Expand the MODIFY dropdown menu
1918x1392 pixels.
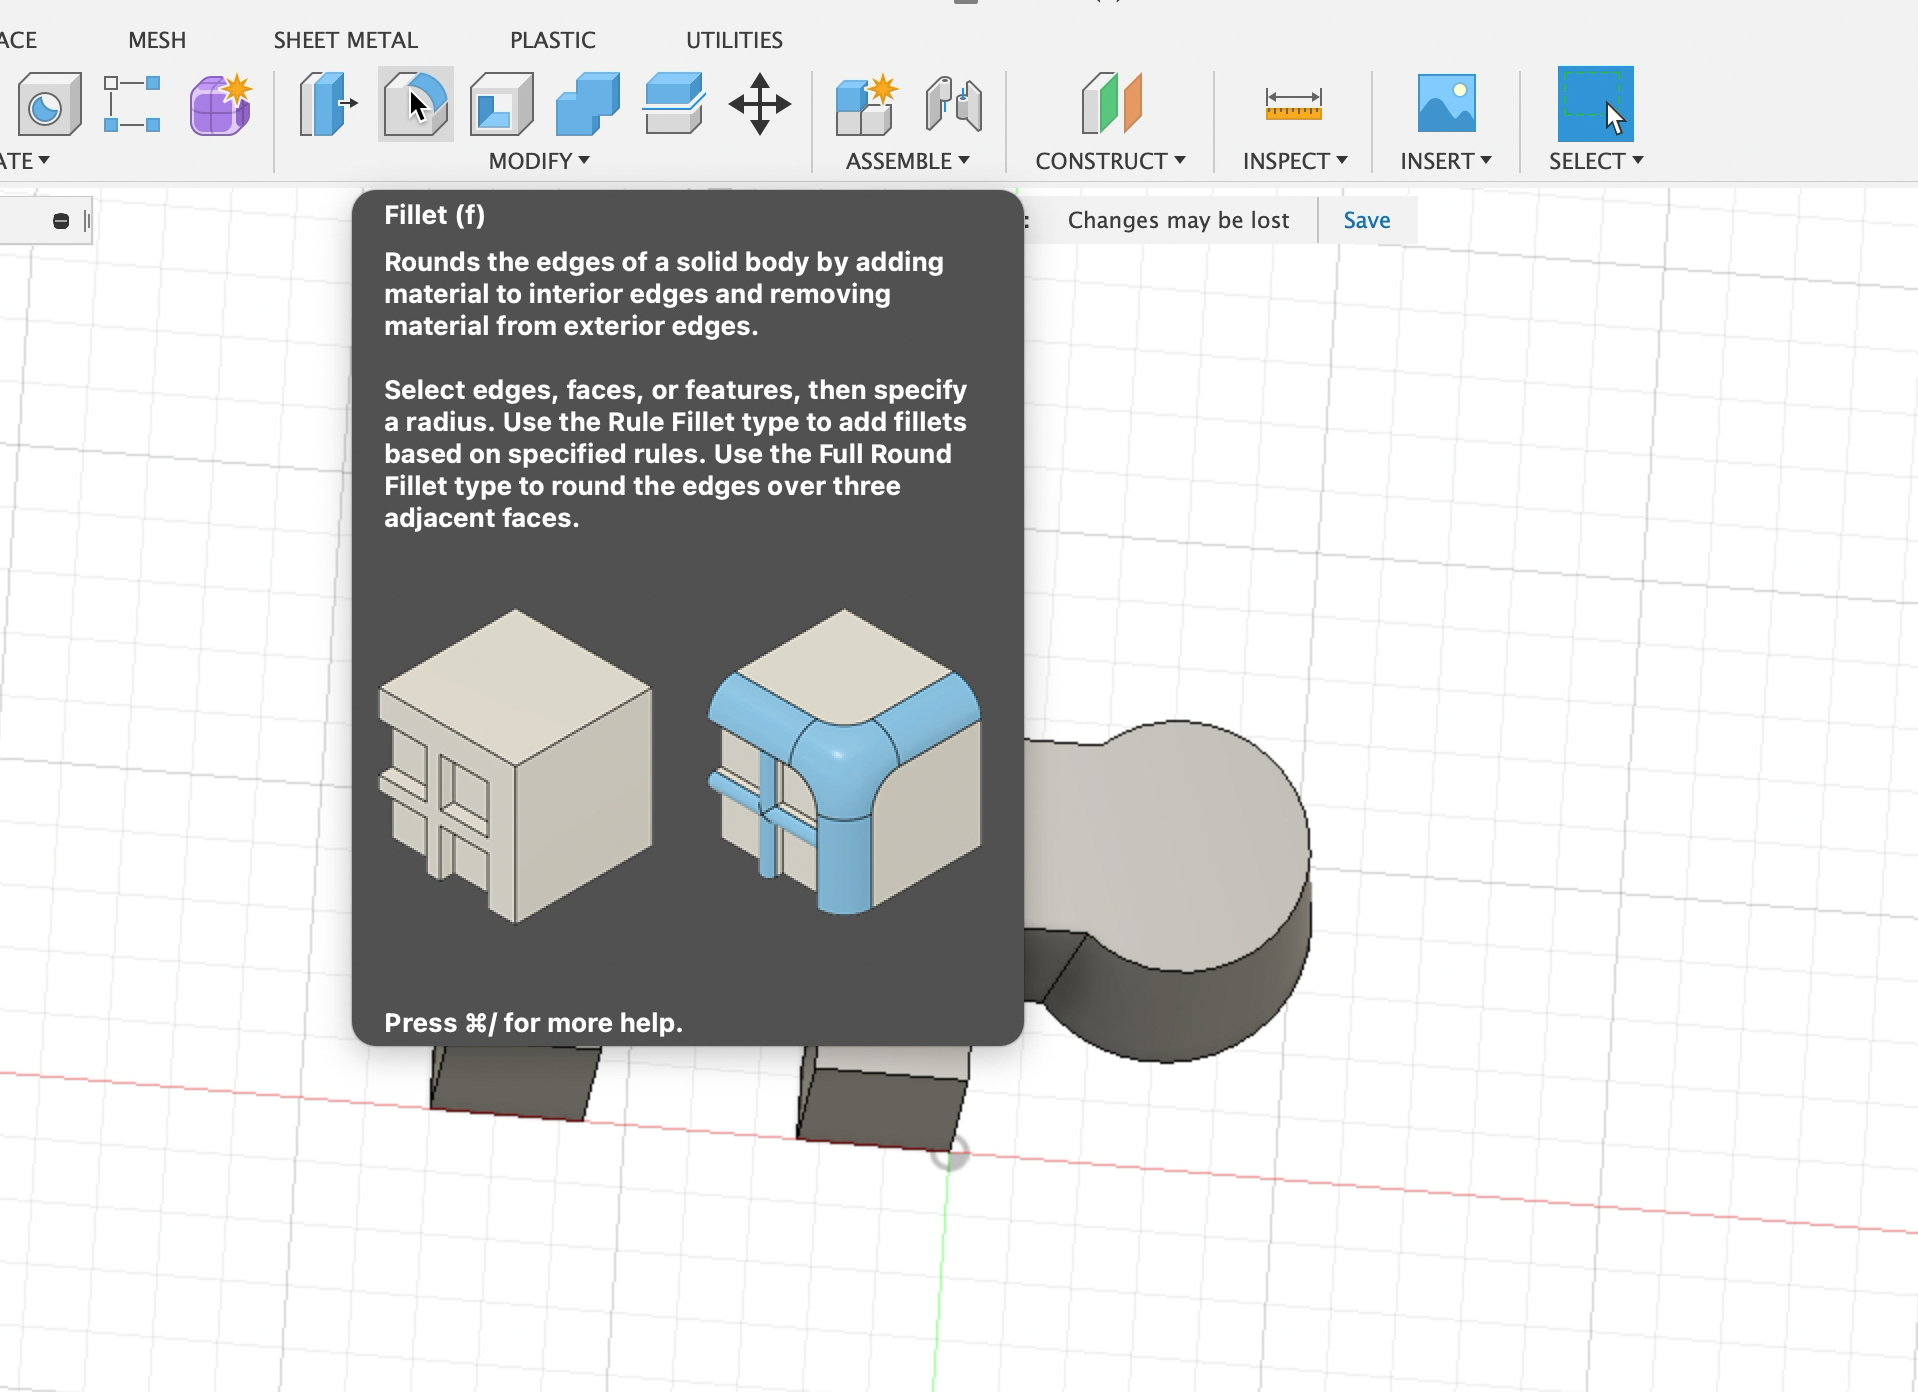click(x=539, y=161)
